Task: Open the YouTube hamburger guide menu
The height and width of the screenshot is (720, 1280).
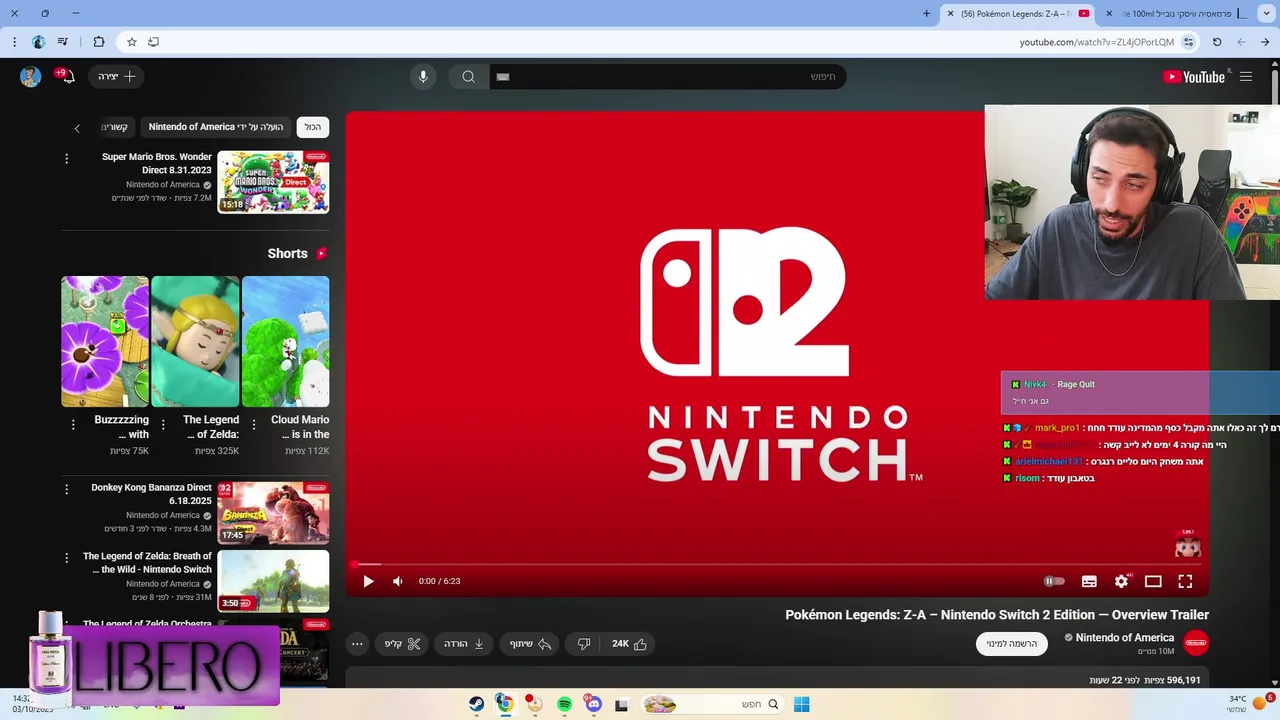Action: pos(1246,77)
